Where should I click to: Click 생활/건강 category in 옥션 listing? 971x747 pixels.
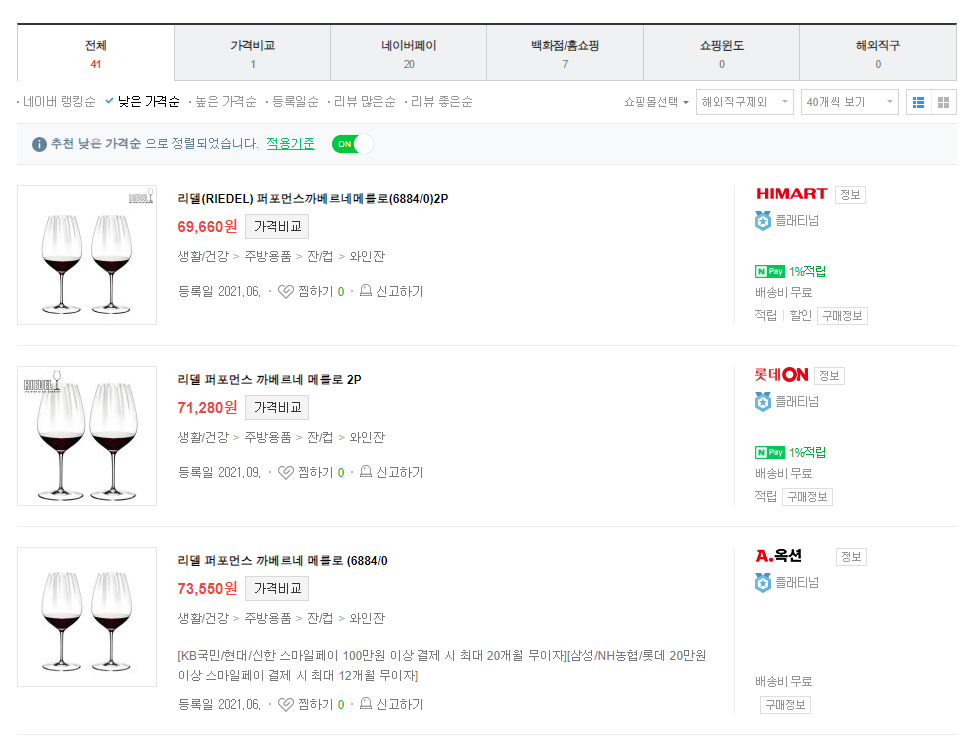coord(203,618)
